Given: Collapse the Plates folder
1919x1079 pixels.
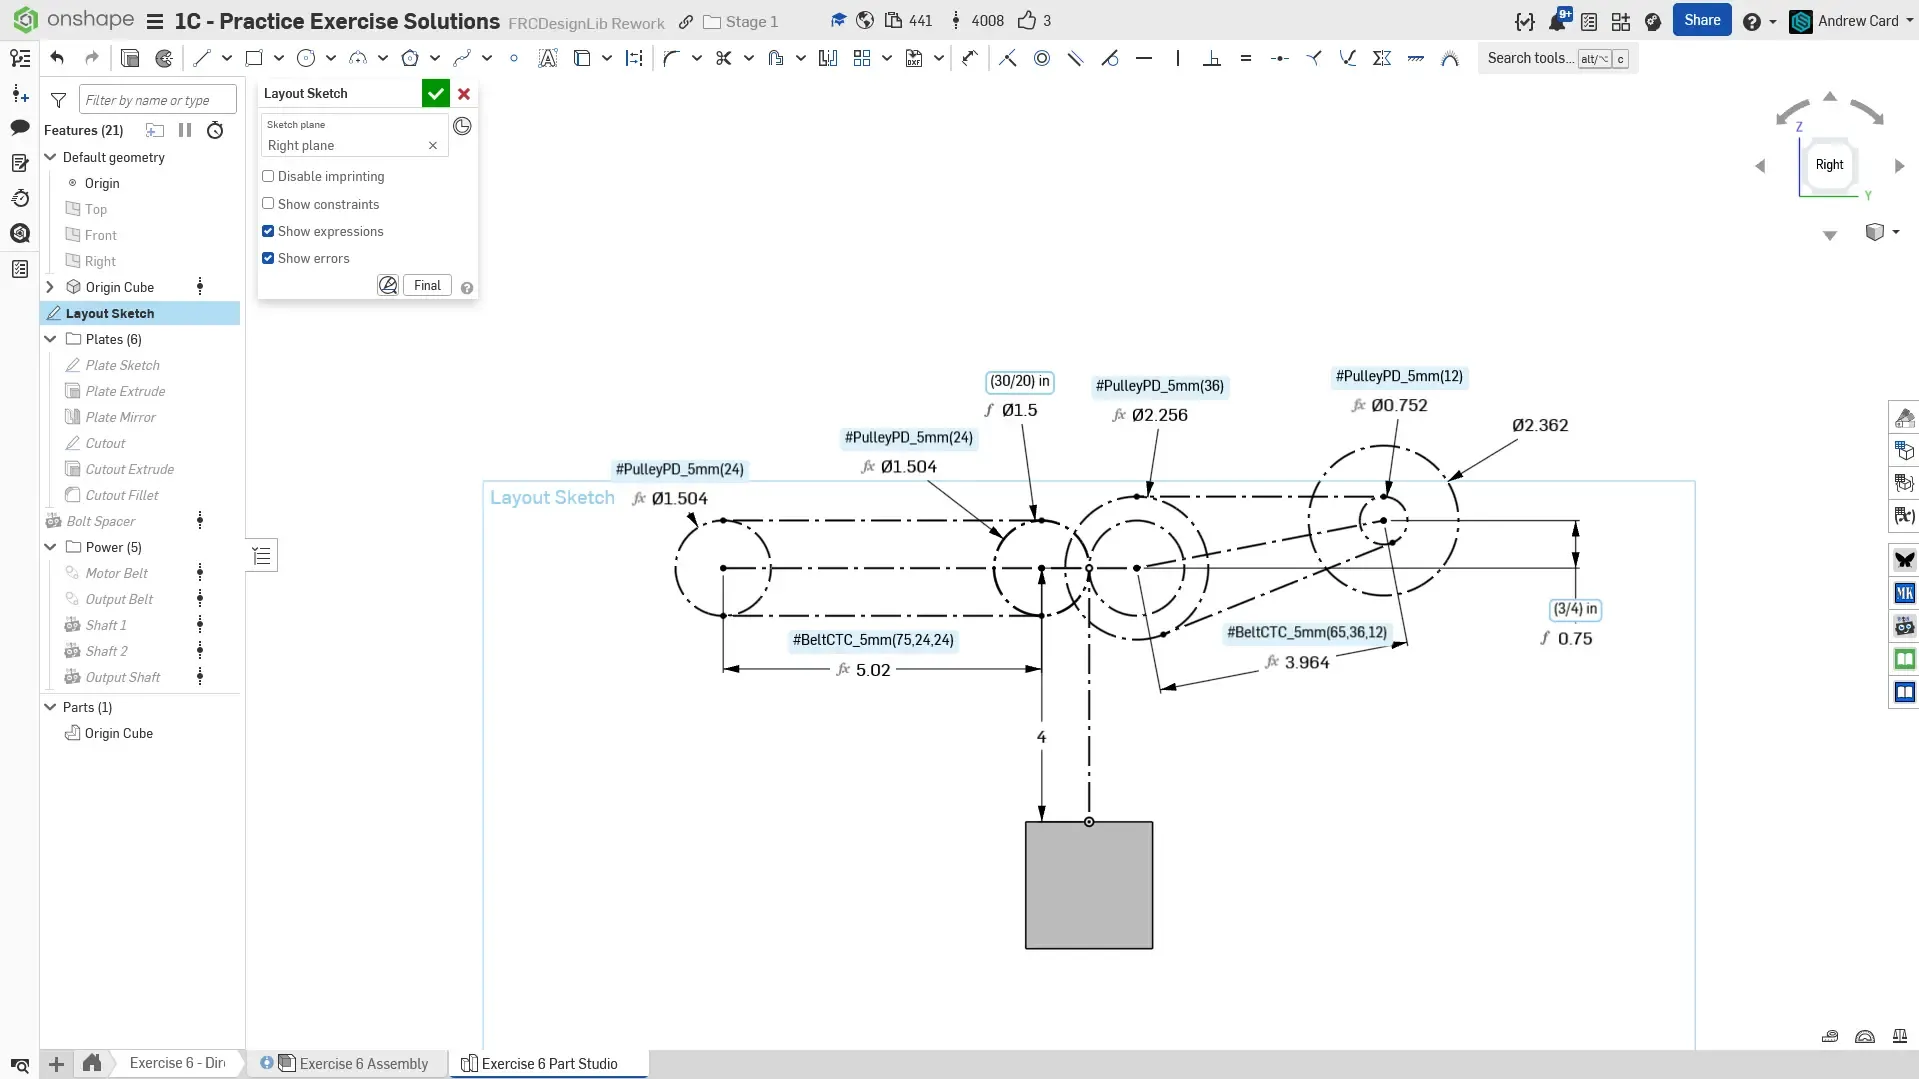Looking at the screenshot, I should point(50,339).
